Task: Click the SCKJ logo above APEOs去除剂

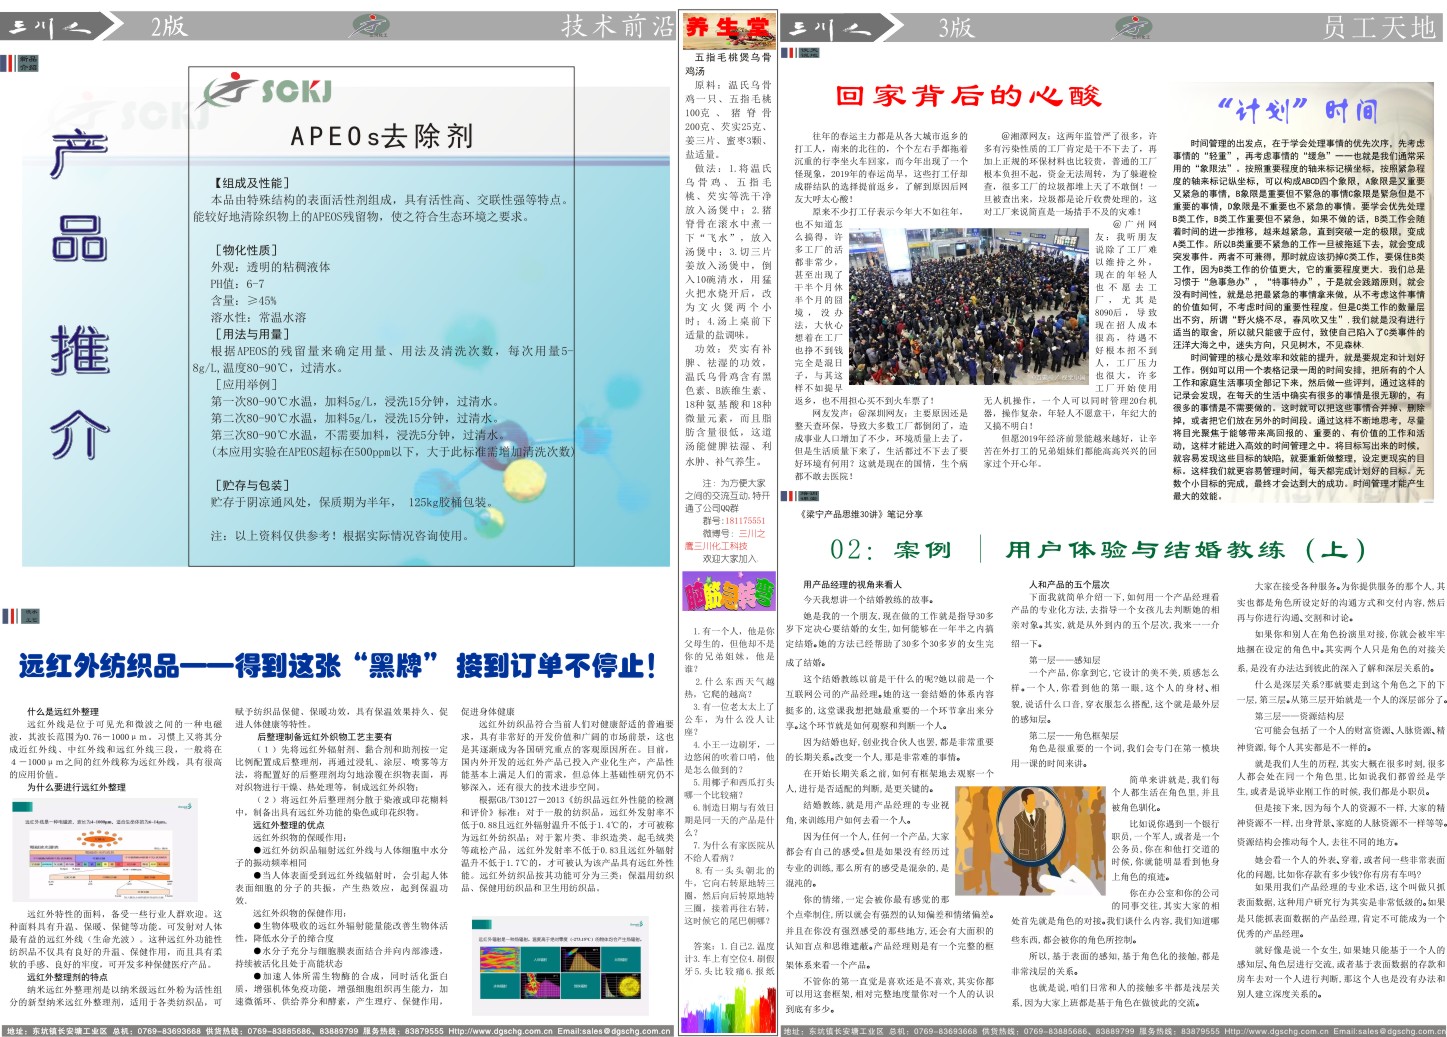Action: click(x=266, y=90)
